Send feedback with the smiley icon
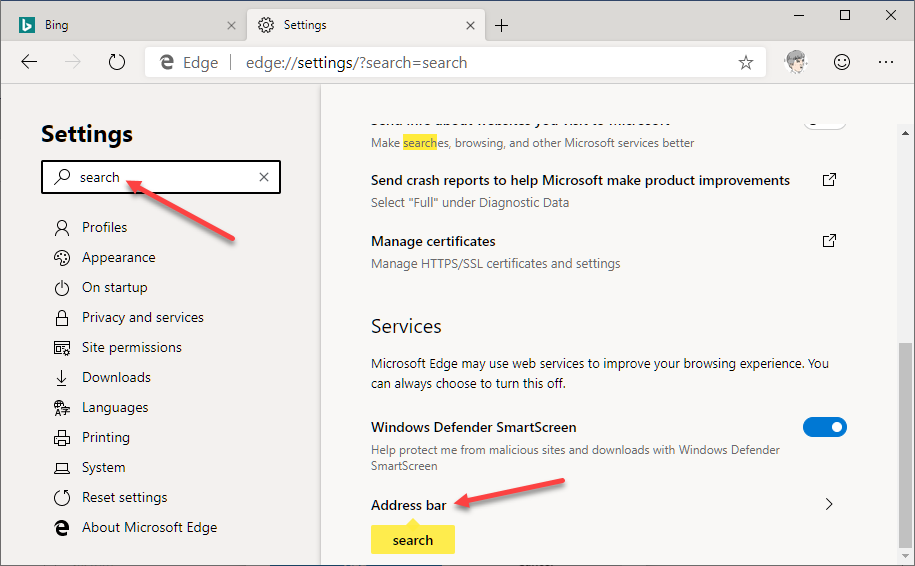 pyautogui.click(x=841, y=62)
